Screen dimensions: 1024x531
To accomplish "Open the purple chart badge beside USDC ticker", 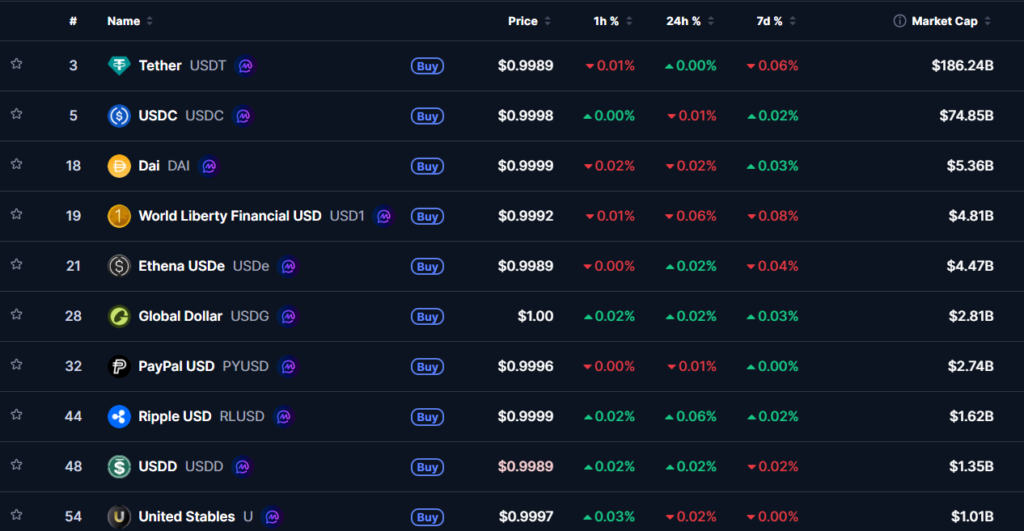I will 243,116.
